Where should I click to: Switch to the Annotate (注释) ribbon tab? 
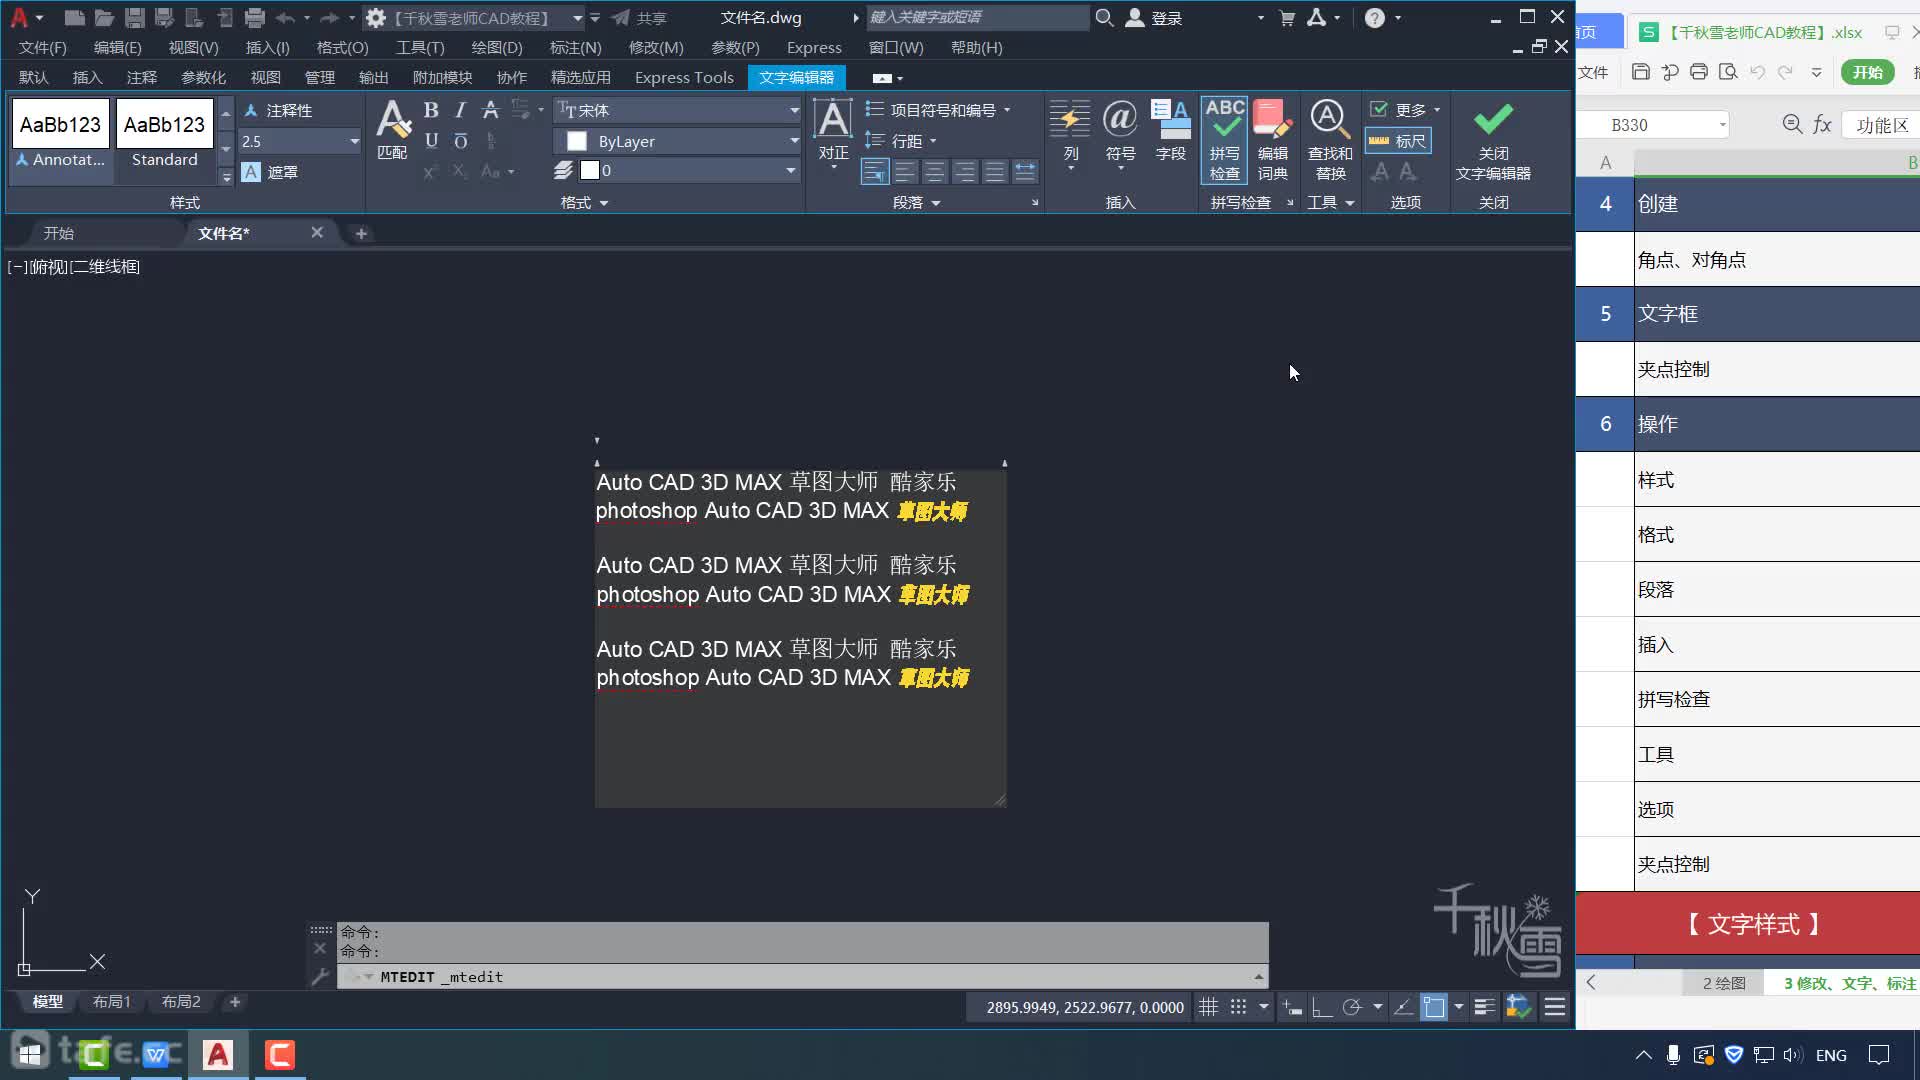click(142, 77)
